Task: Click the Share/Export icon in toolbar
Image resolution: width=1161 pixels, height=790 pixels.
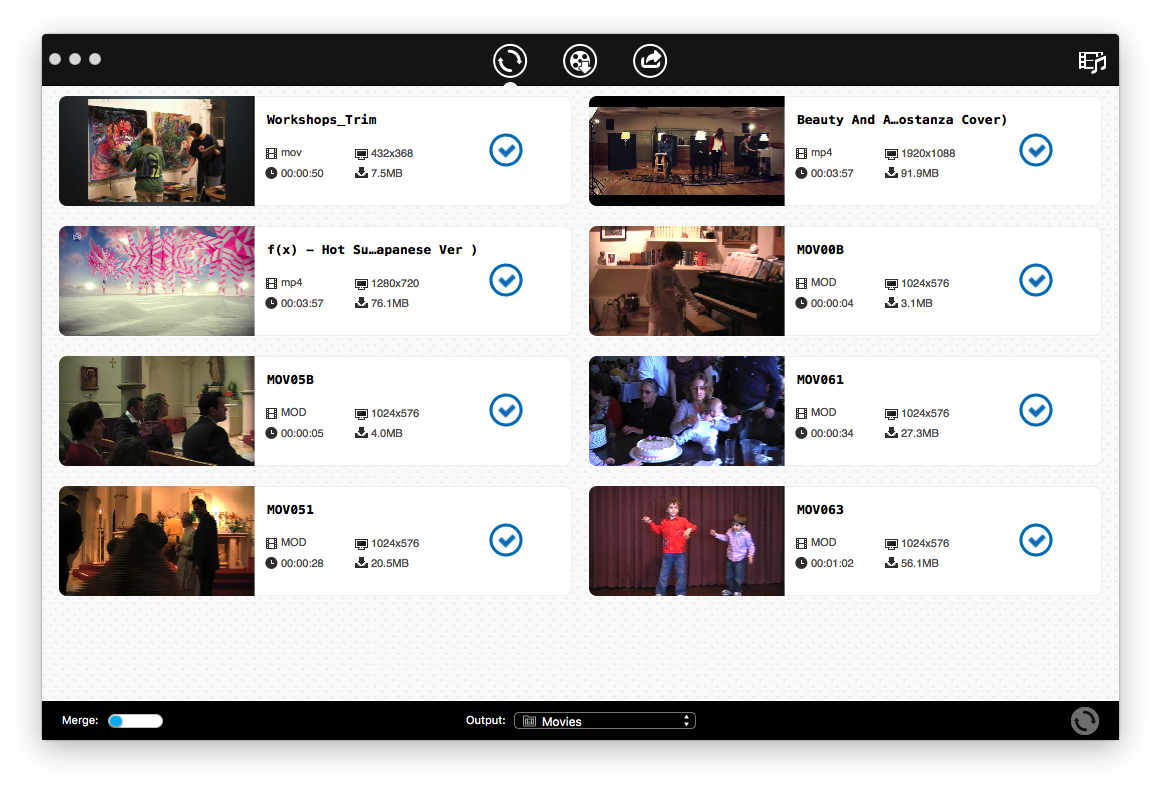Action: (649, 60)
